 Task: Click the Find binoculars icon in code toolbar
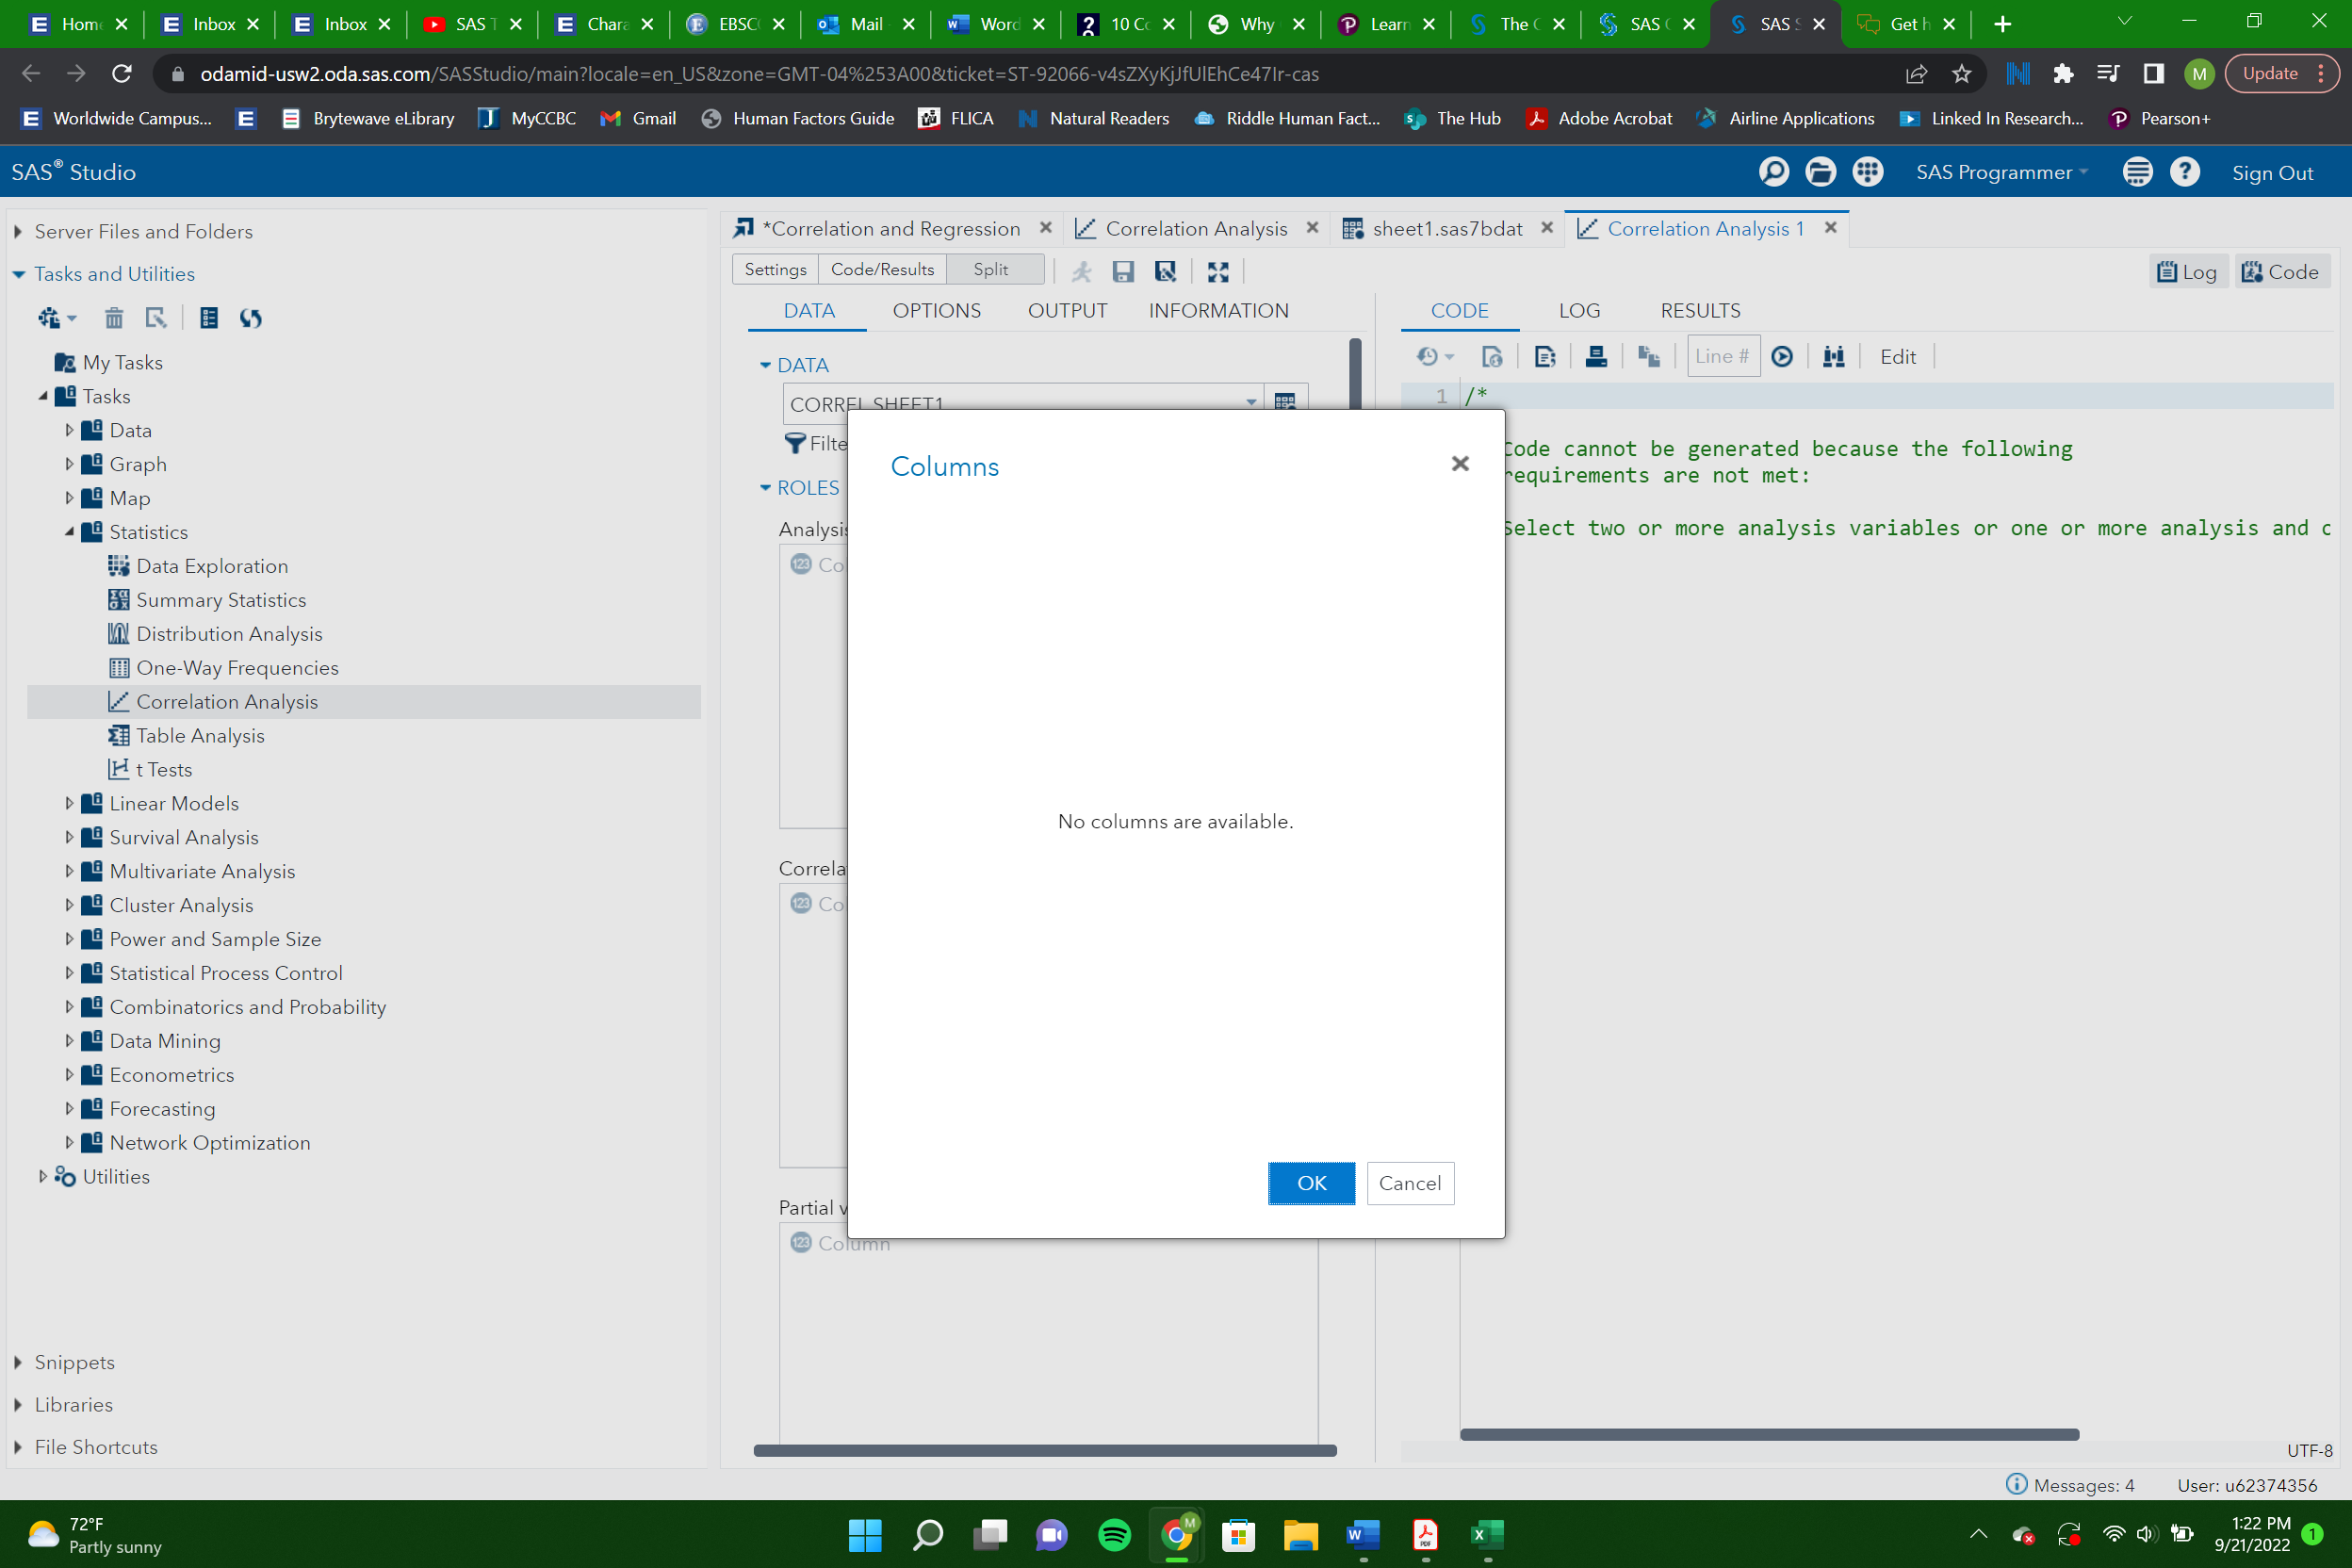click(1833, 357)
